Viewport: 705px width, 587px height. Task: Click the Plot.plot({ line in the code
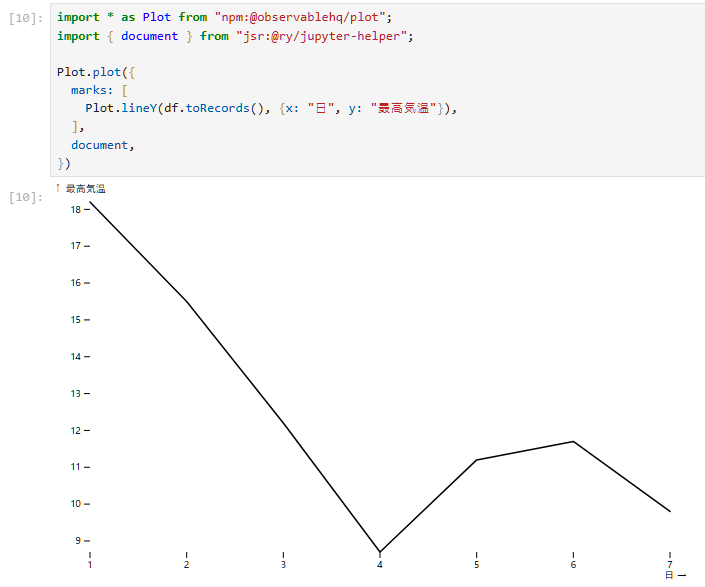coord(96,72)
